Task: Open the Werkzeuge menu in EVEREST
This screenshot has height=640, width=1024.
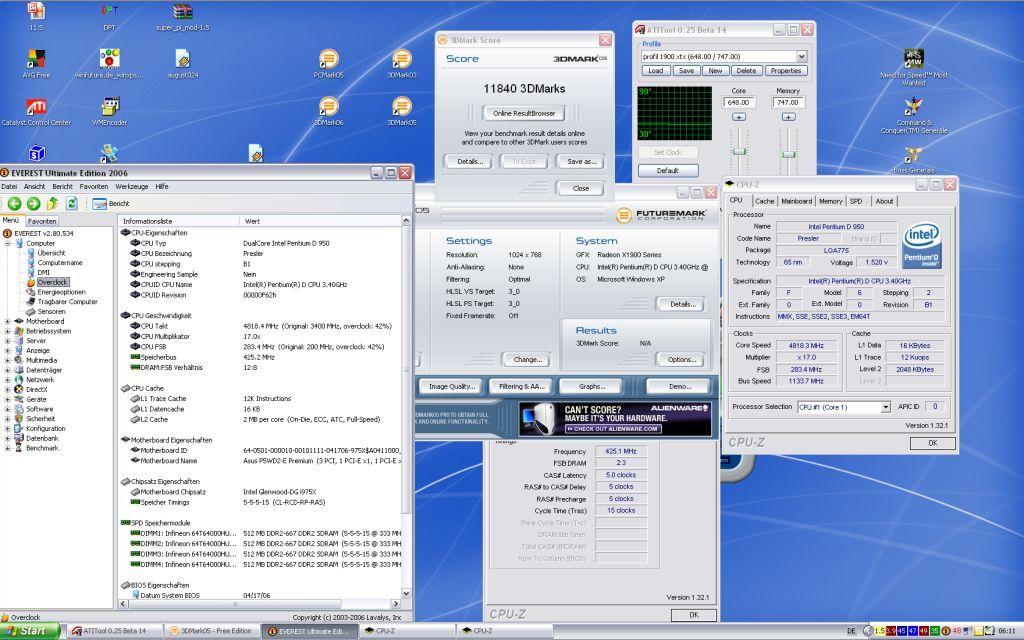Action: click(131, 187)
